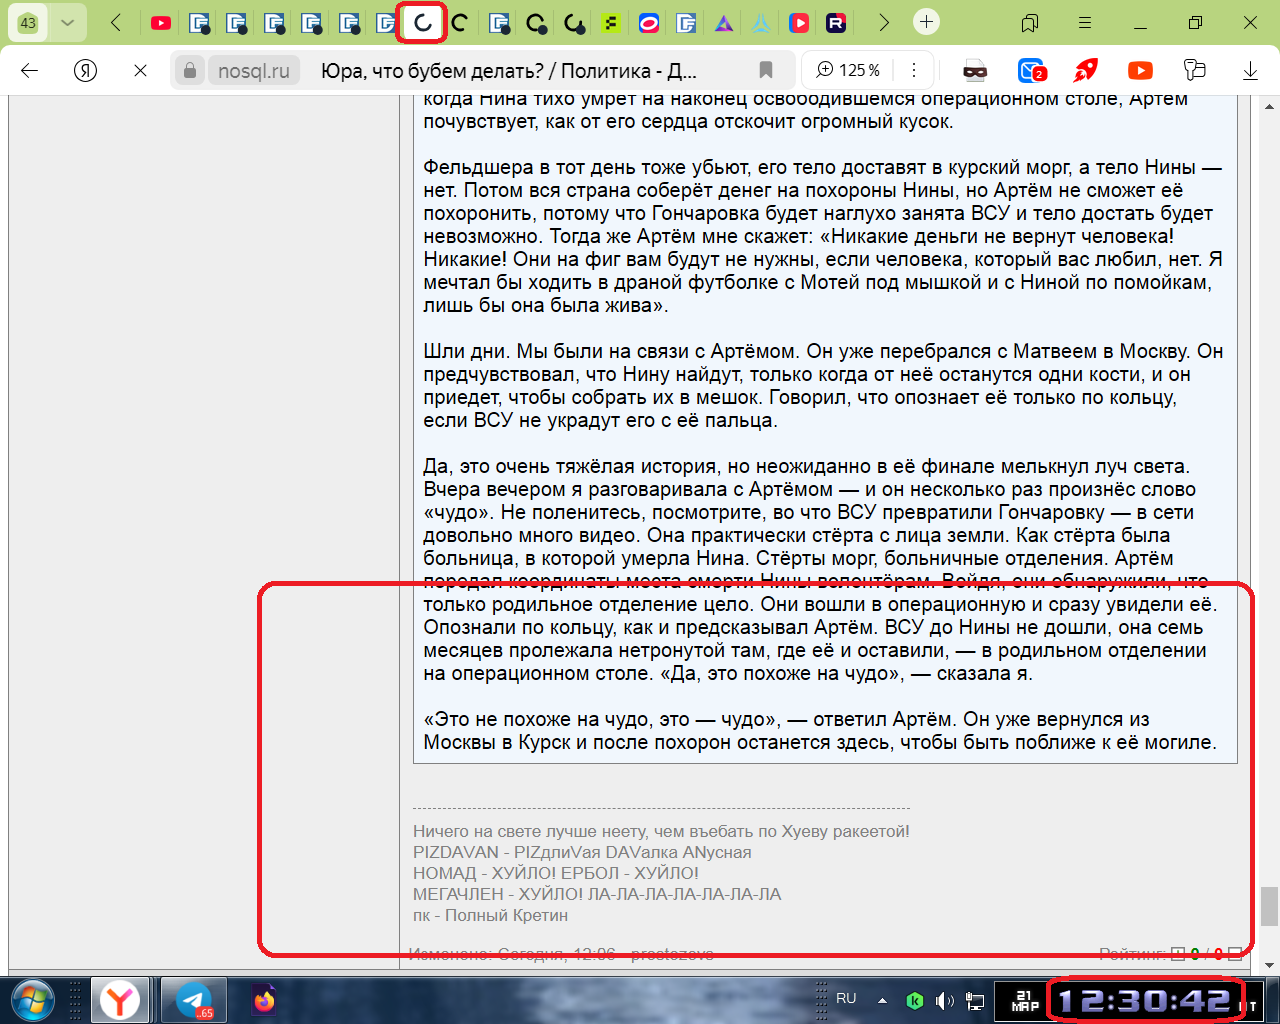Open the mail extension with 2 badge

click(x=1031, y=70)
